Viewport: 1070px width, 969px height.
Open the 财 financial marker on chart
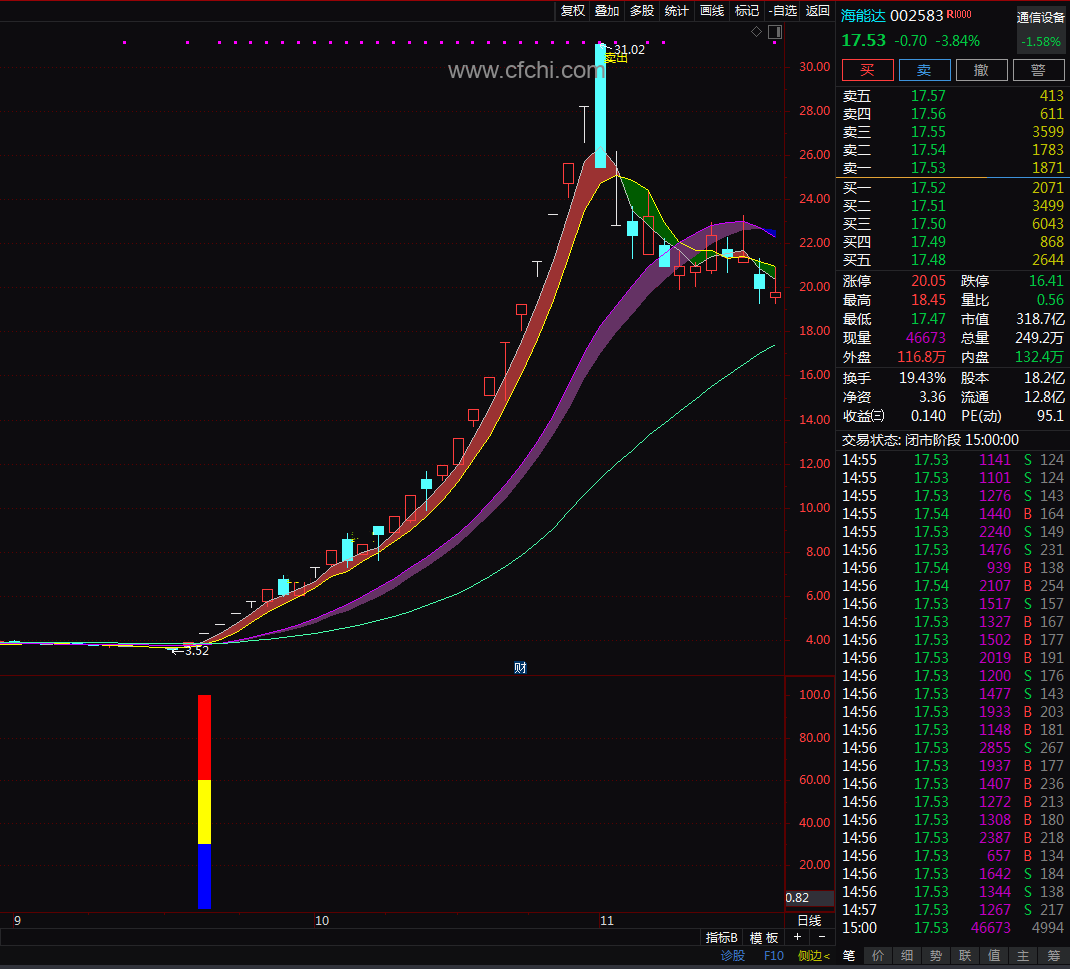pos(520,667)
